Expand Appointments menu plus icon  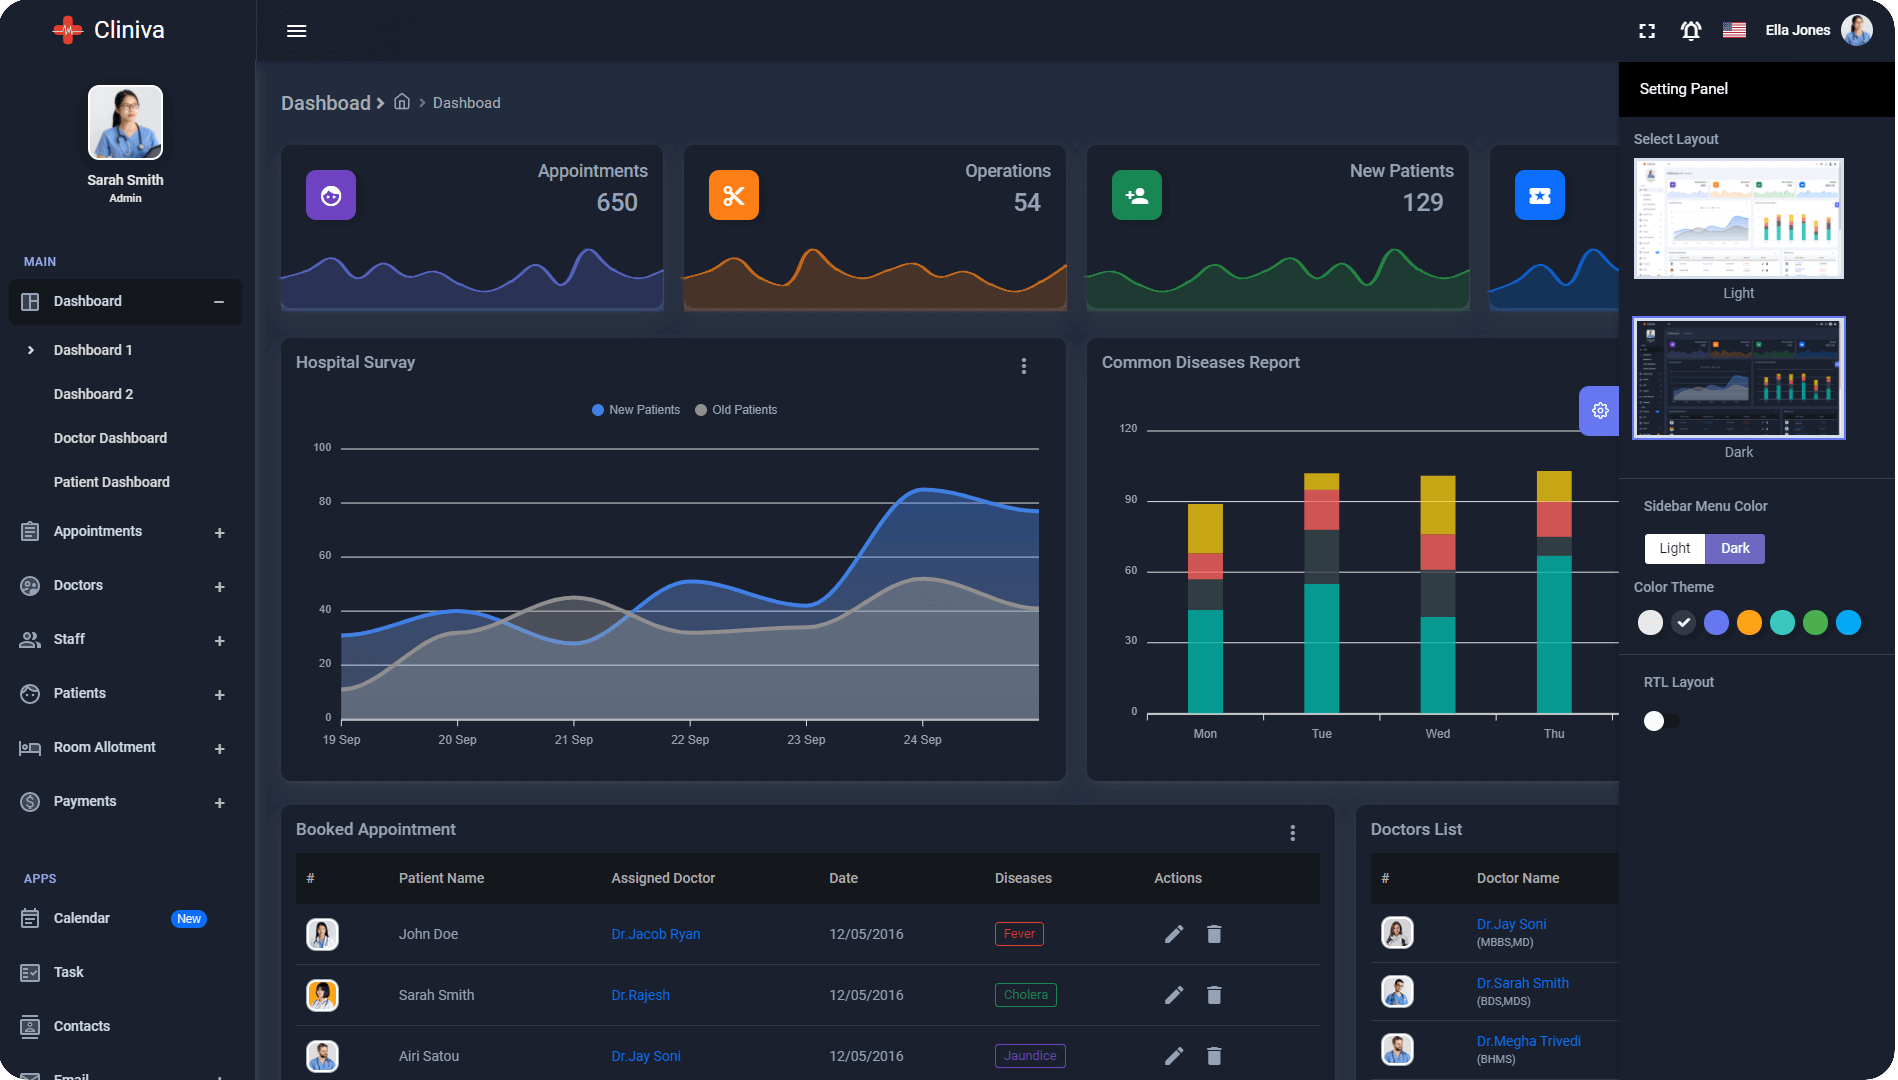tap(219, 533)
